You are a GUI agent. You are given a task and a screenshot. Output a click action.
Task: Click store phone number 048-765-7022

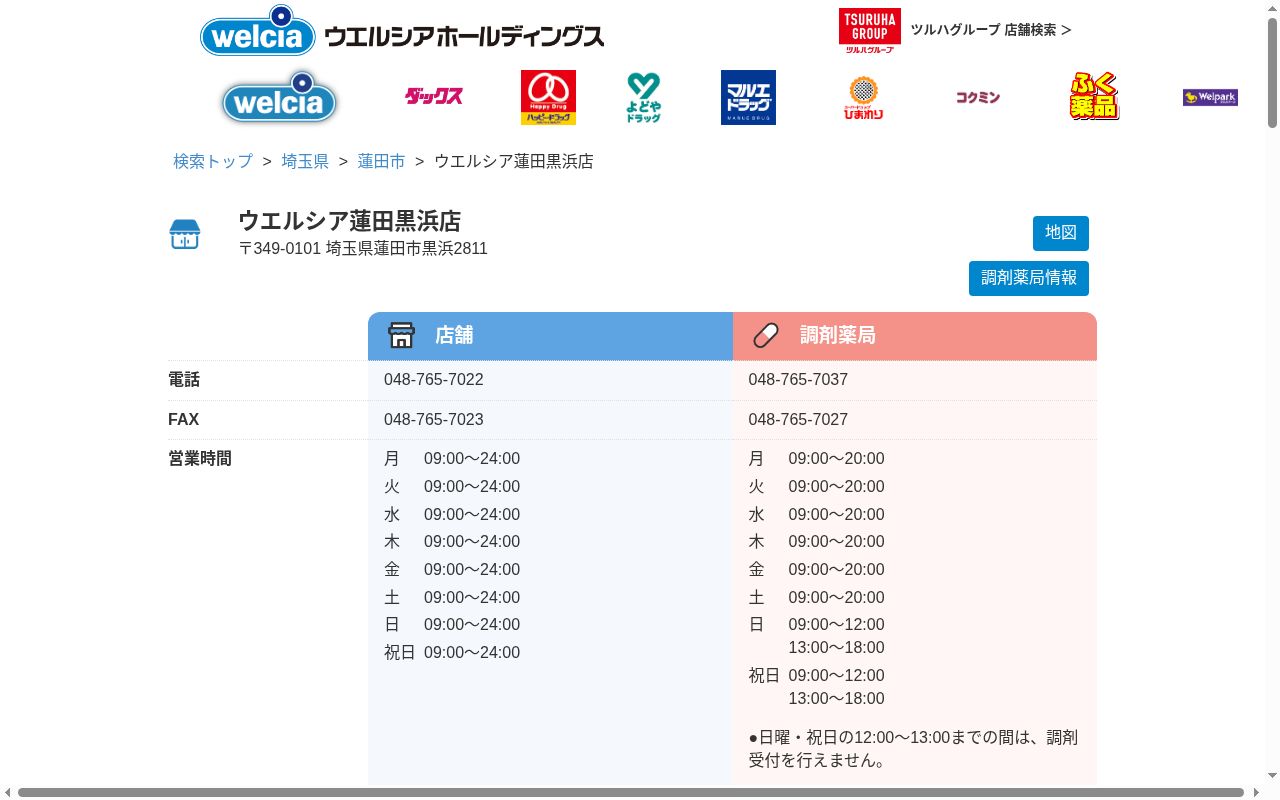(434, 380)
